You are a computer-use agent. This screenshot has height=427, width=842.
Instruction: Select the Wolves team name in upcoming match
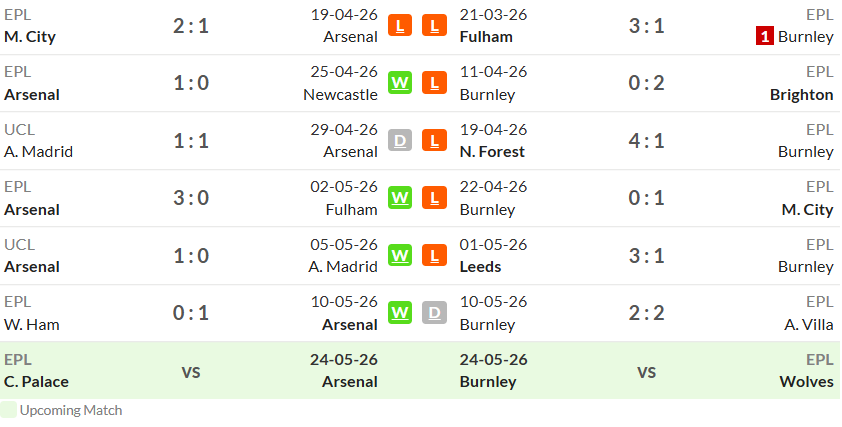pyautogui.click(x=807, y=382)
